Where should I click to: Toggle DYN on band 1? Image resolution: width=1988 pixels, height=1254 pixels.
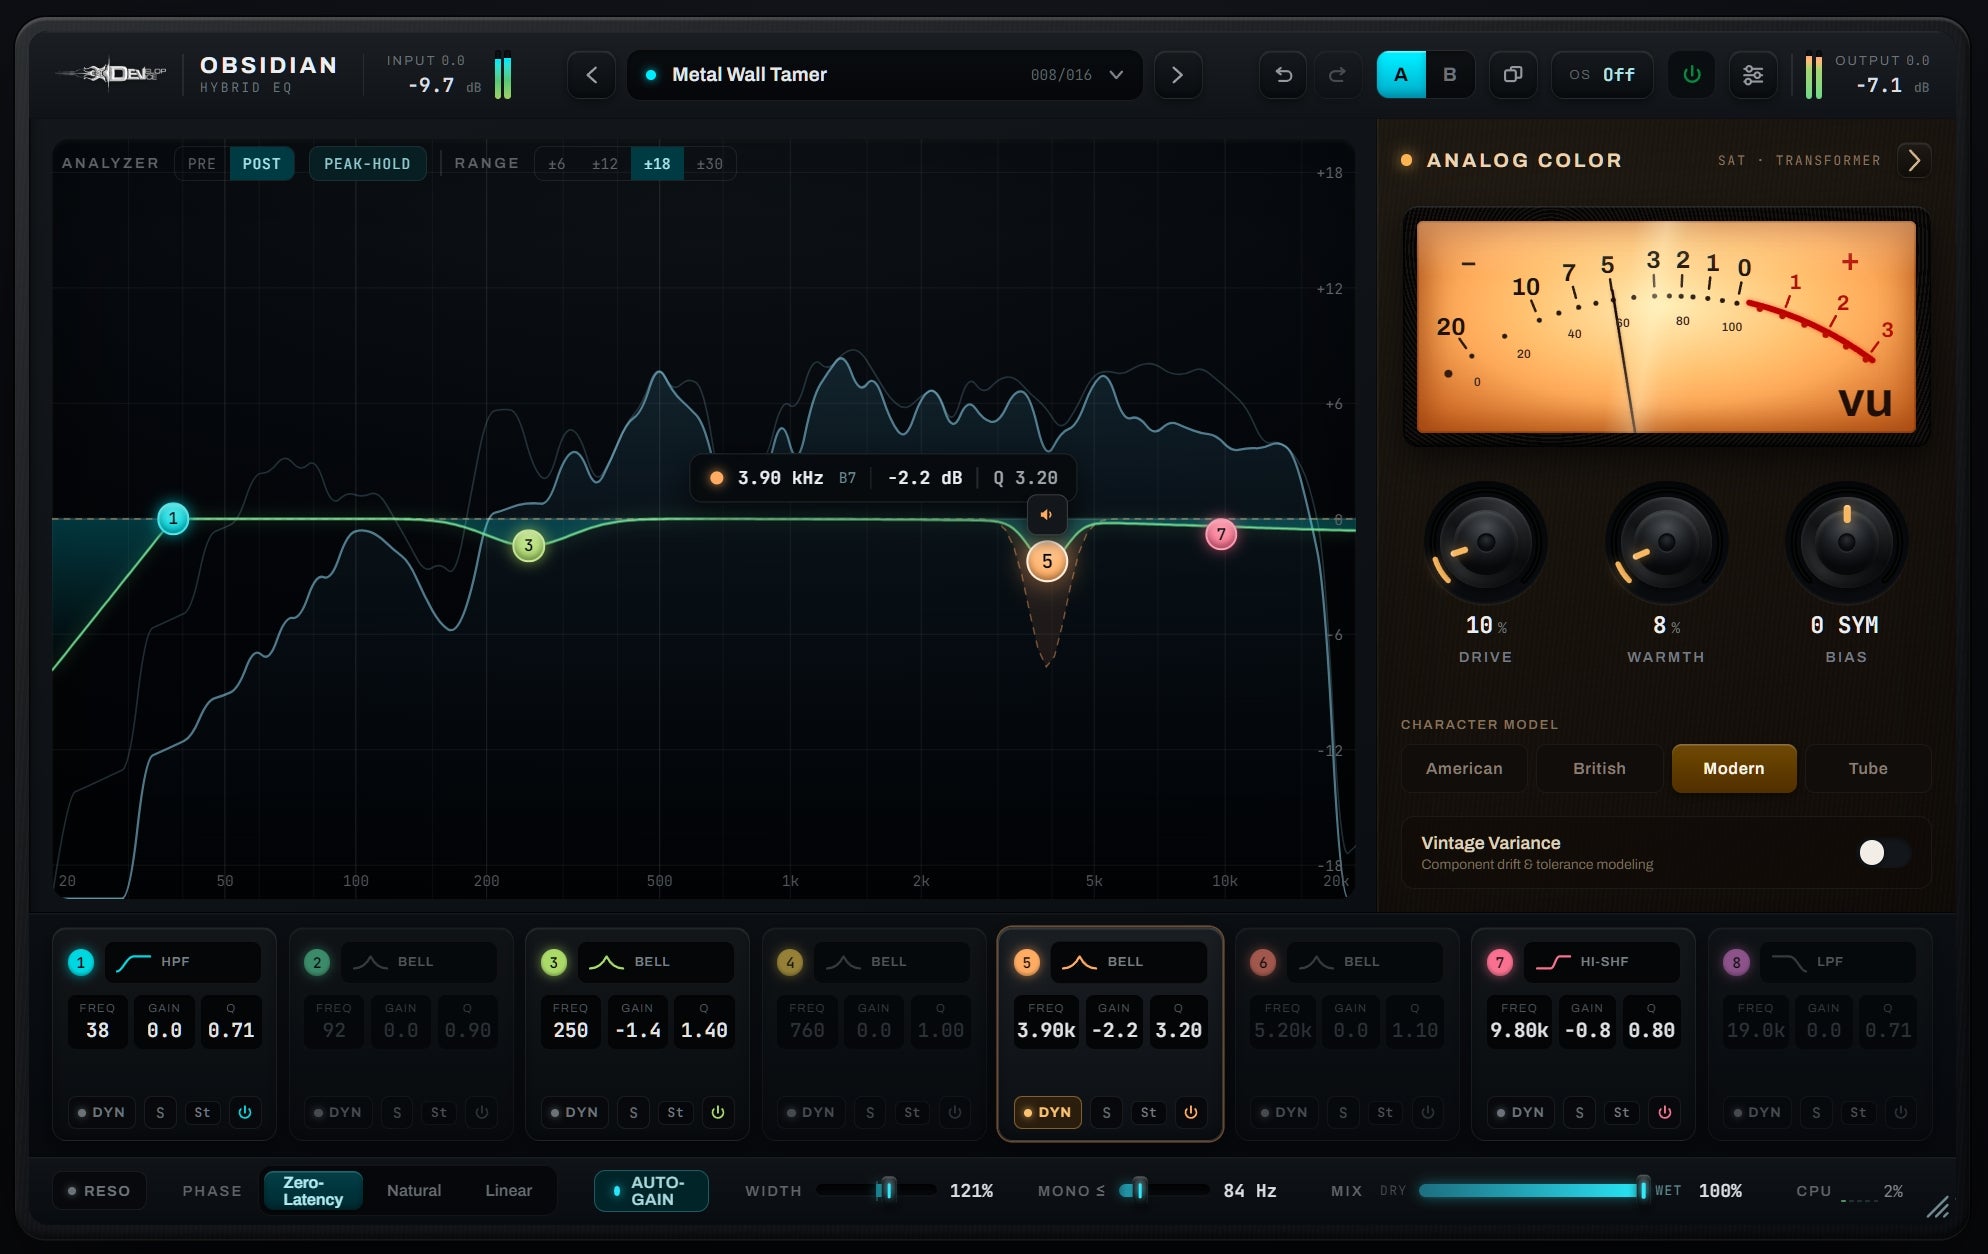(x=102, y=1112)
